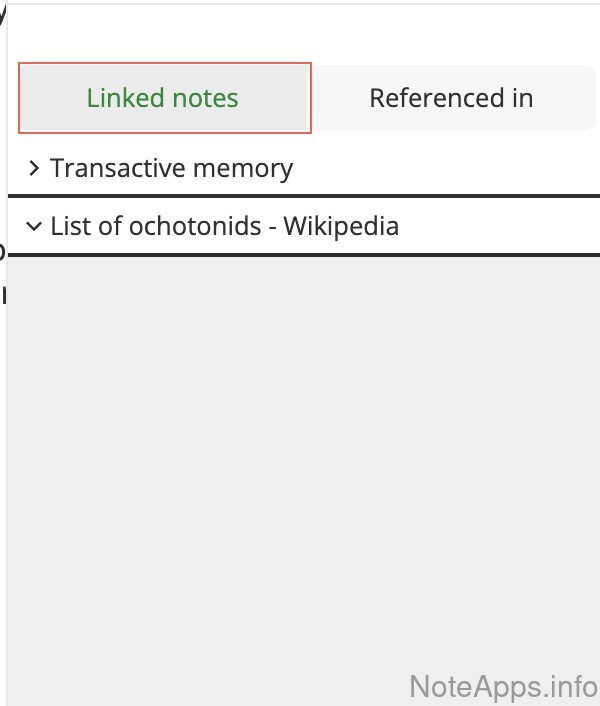The width and height of the screenshot is (600, 706).
Task: Select the green highlighted Linked notes tab
Action: click(163, 98)
